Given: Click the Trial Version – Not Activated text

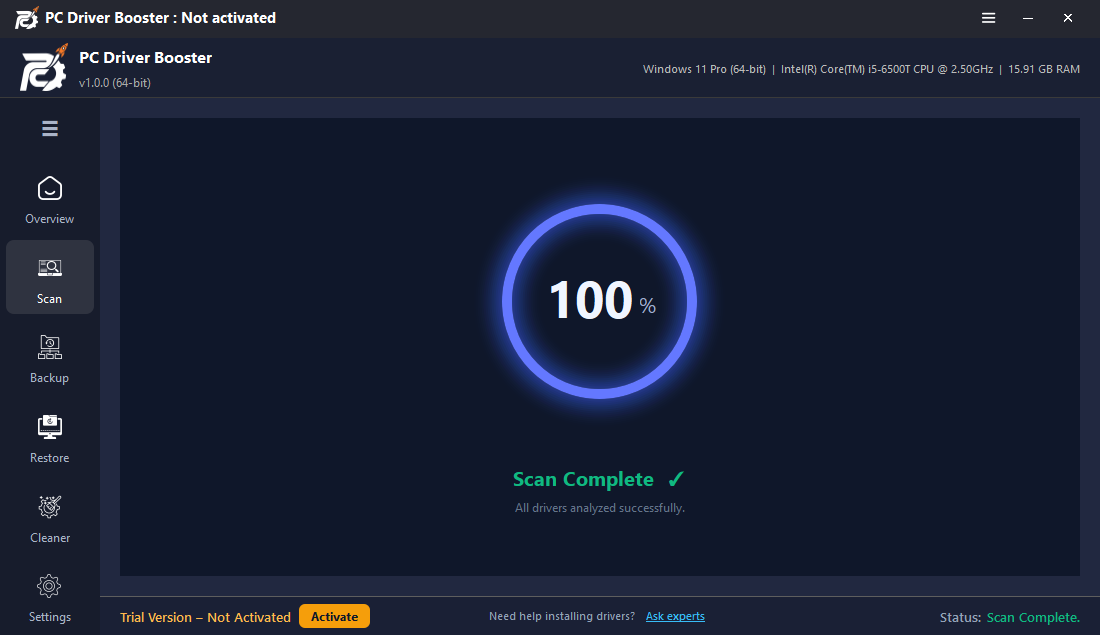Looking at the screenshot, I should coord(205,617).
